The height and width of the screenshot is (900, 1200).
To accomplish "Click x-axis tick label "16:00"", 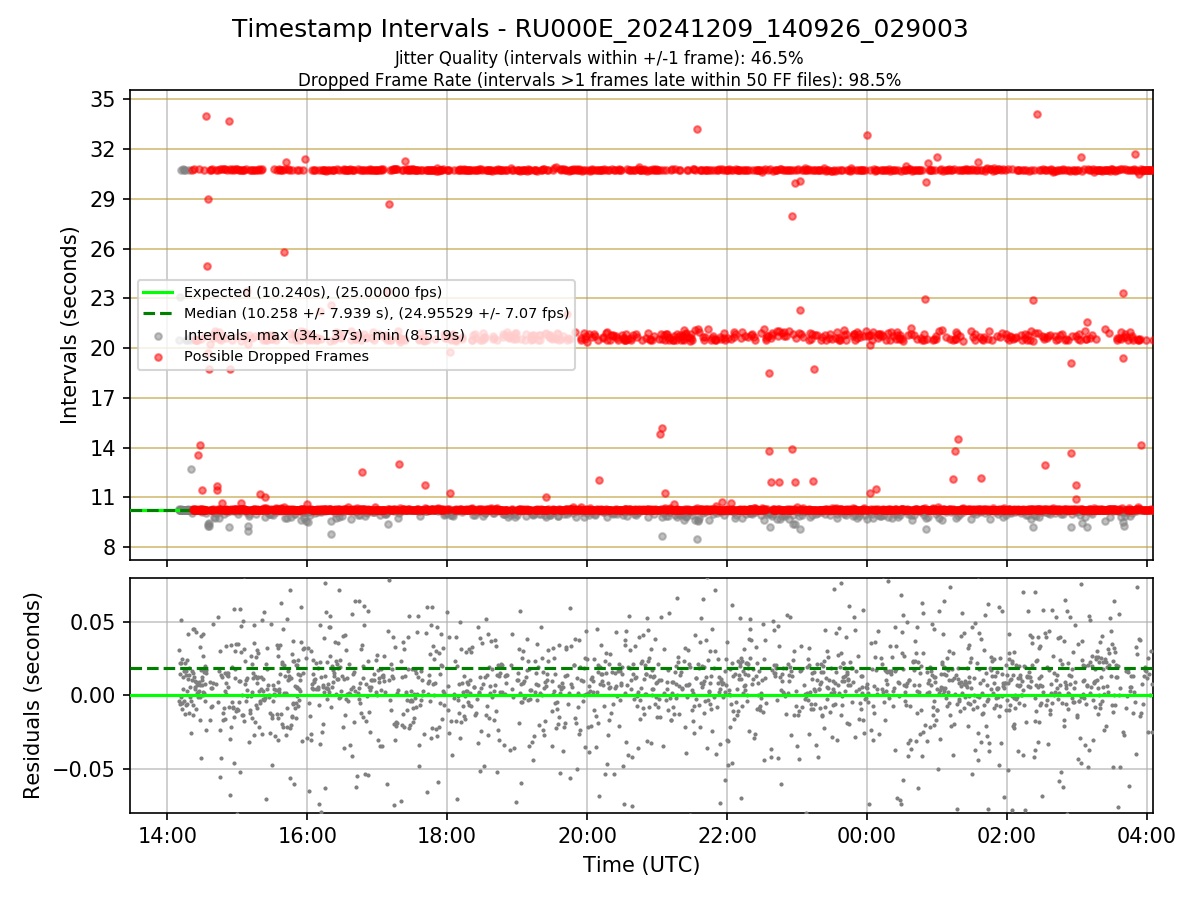I will tap(306, 835).
